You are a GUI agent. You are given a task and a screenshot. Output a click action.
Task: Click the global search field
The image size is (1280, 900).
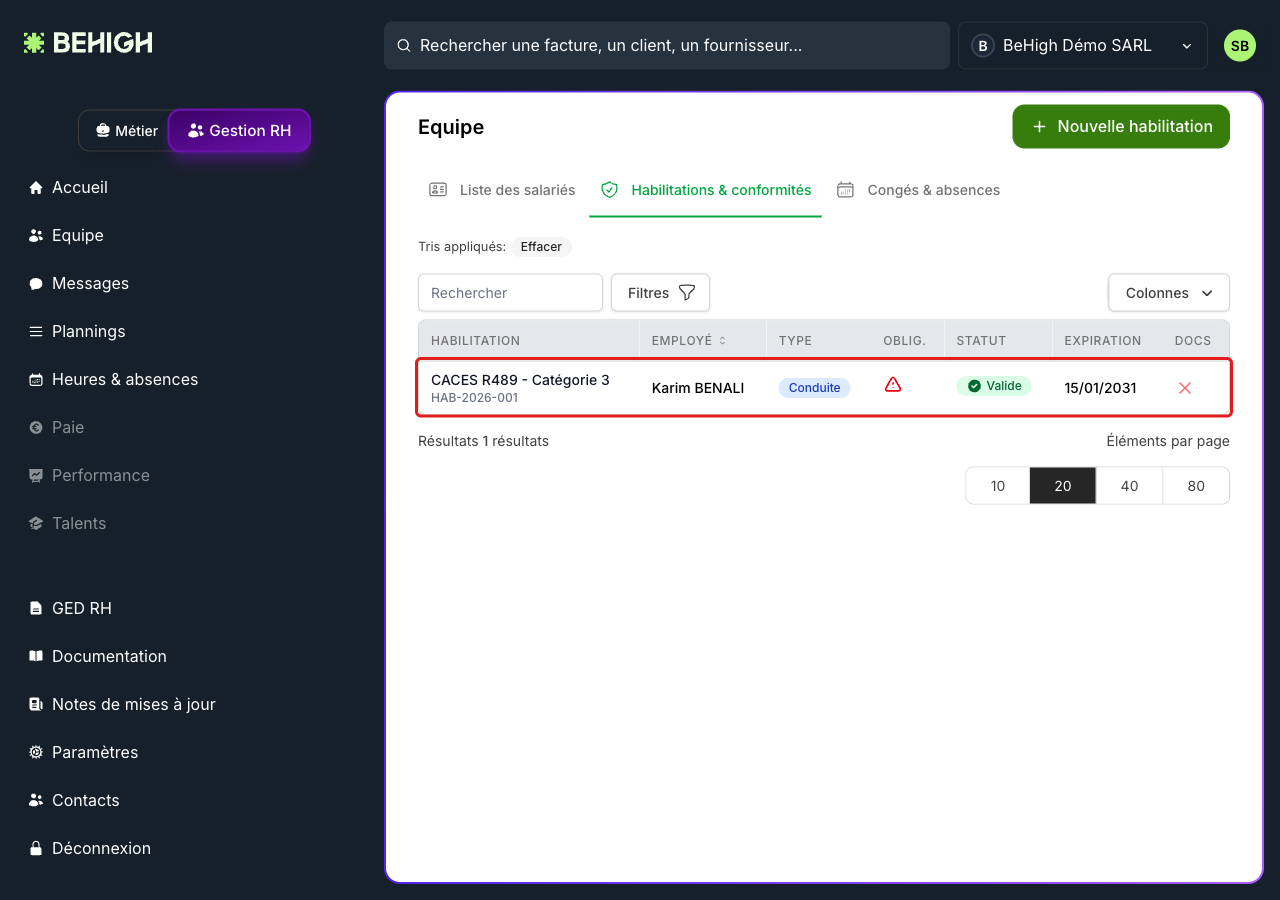tap(667, 46)
